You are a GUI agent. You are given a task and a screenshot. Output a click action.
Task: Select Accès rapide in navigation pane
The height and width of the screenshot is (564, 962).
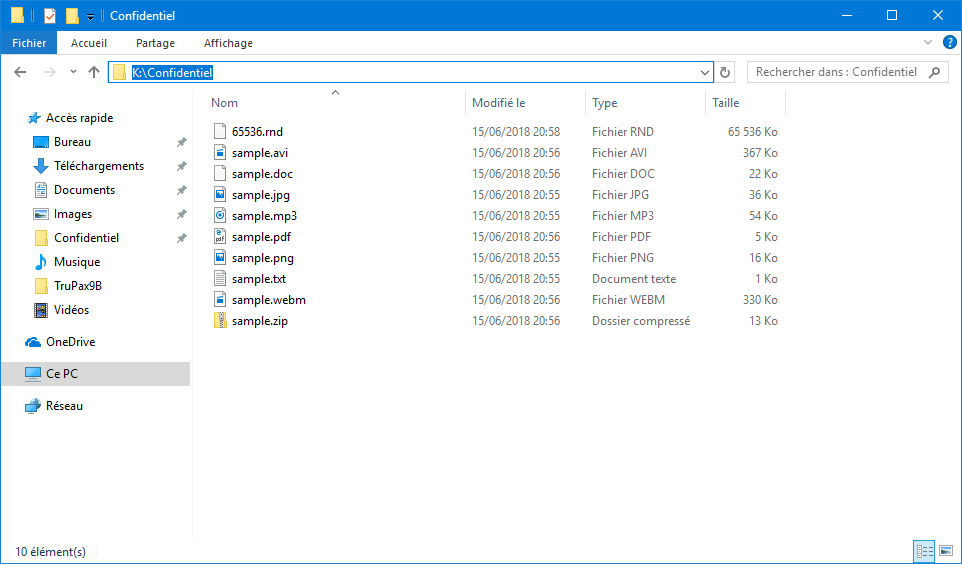pos(79,118)
